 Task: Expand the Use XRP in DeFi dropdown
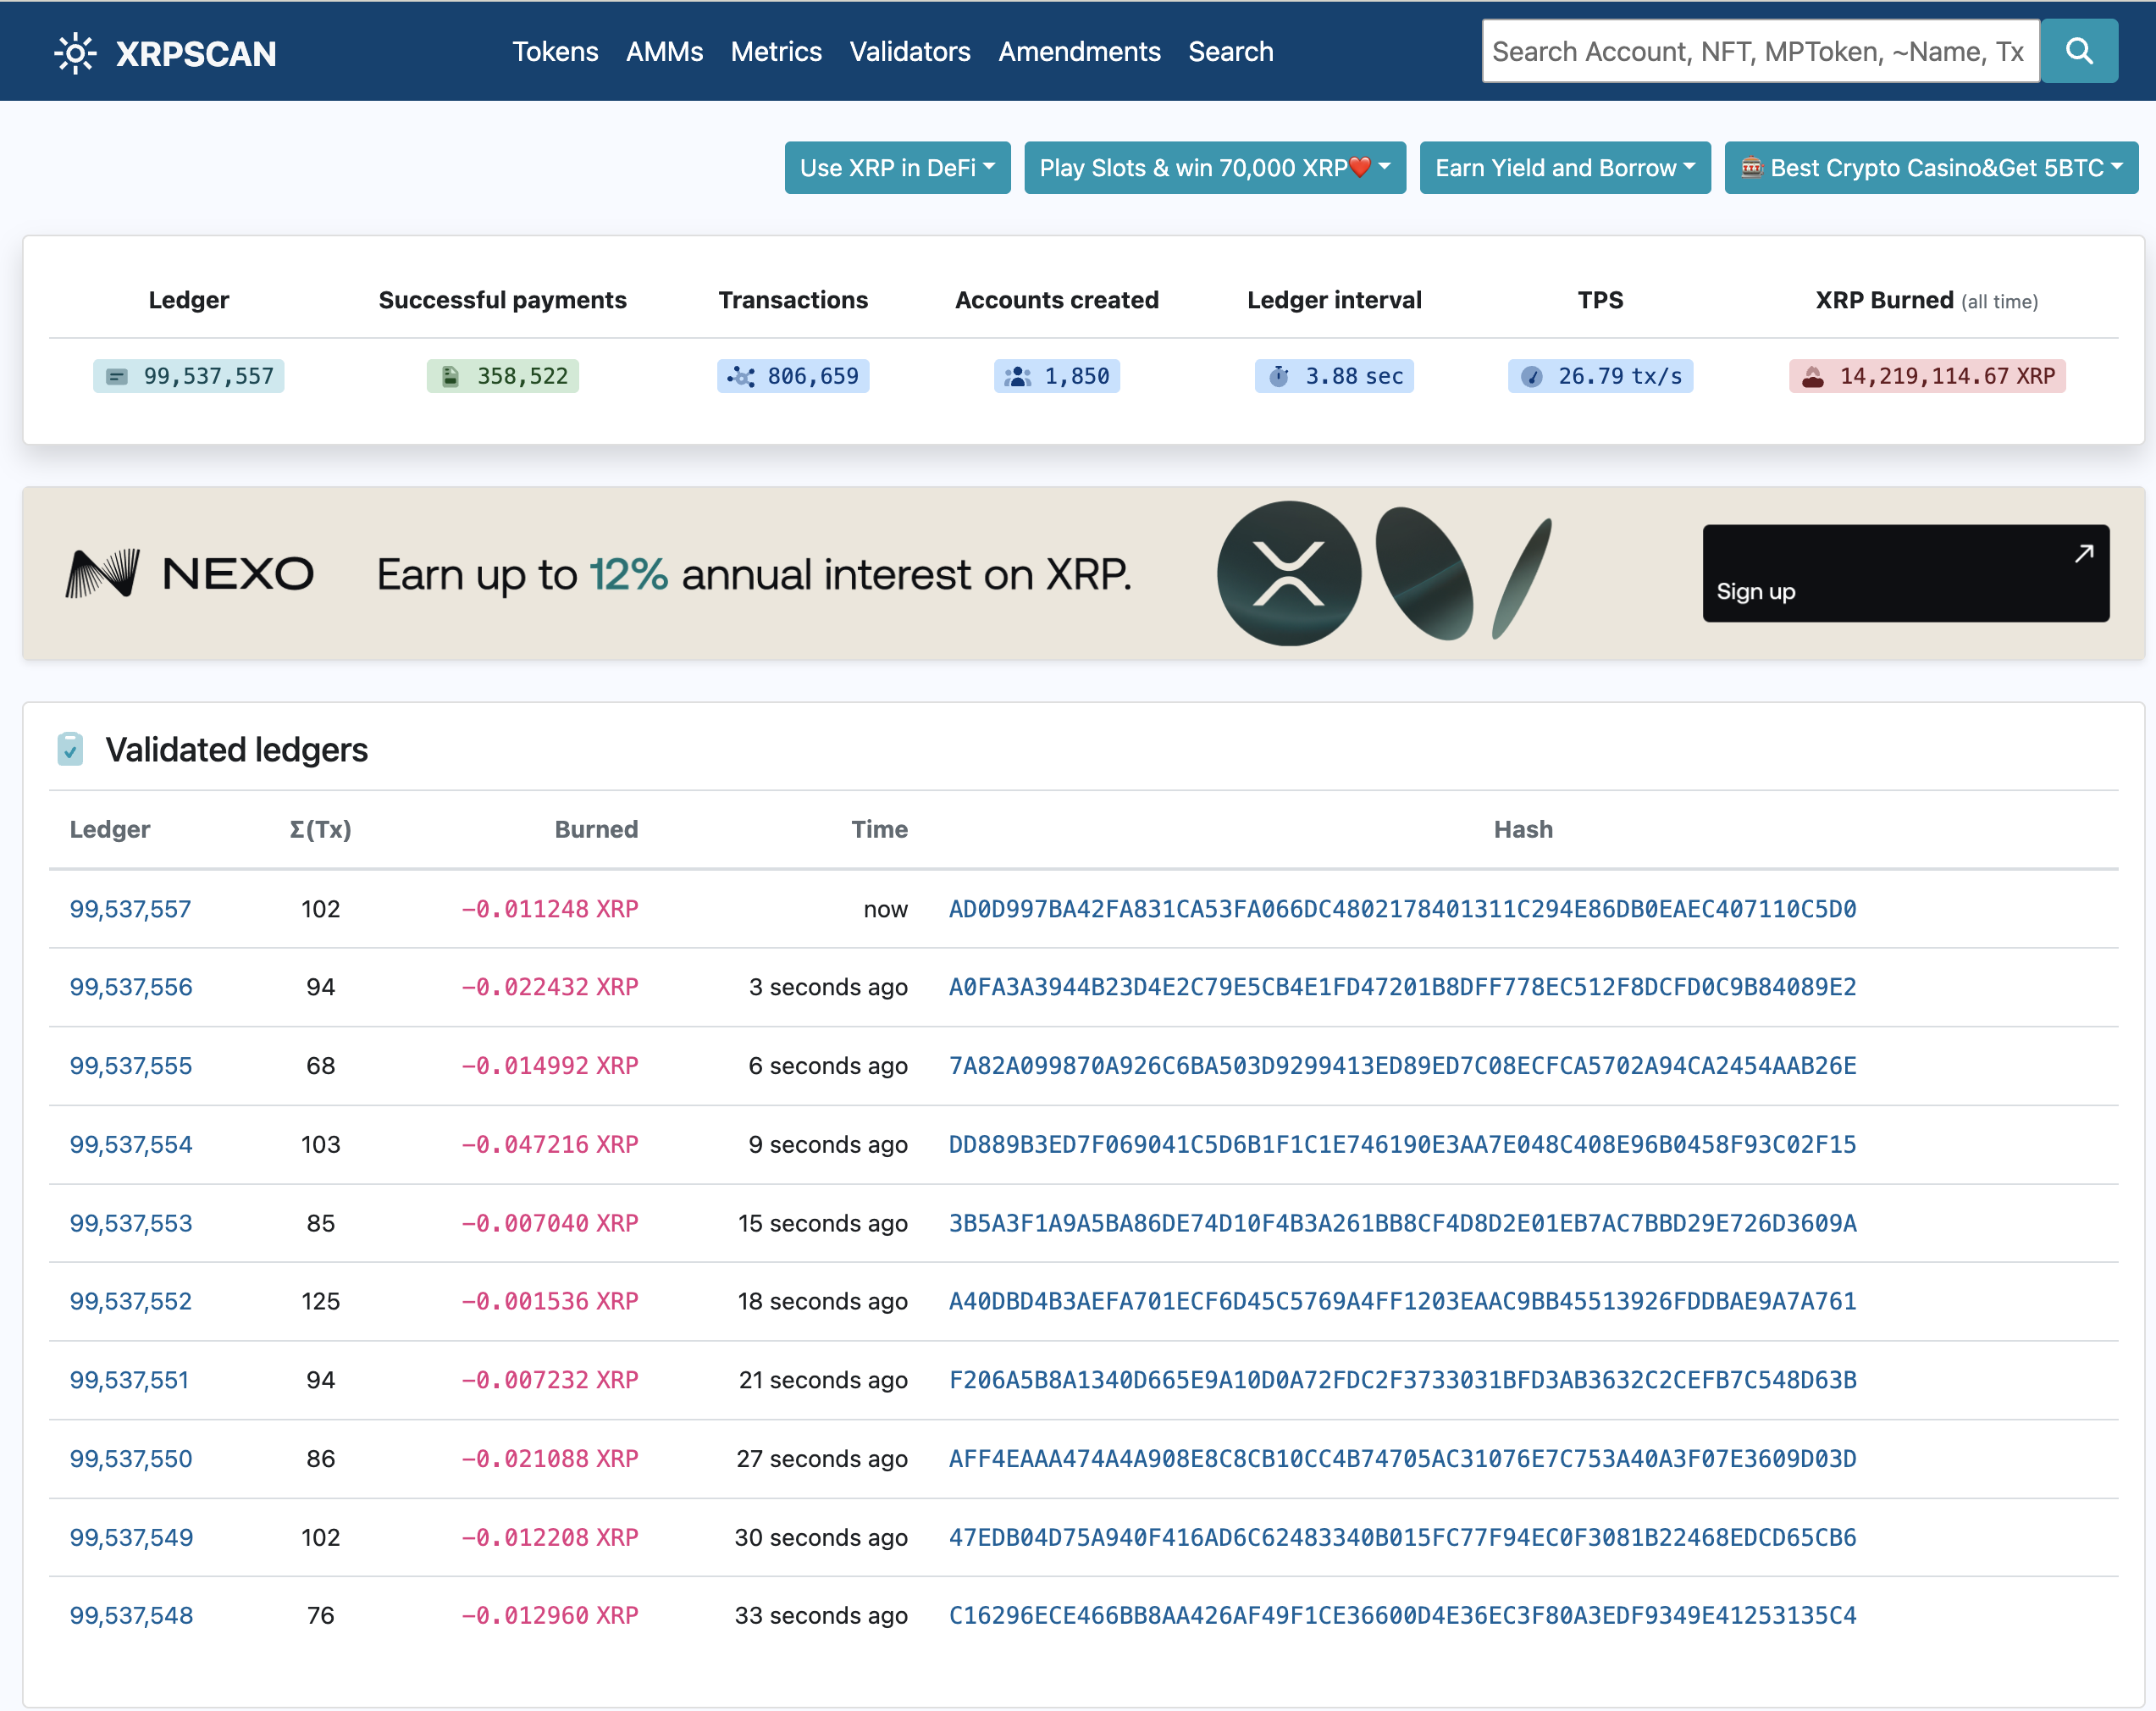pos(897,168)
